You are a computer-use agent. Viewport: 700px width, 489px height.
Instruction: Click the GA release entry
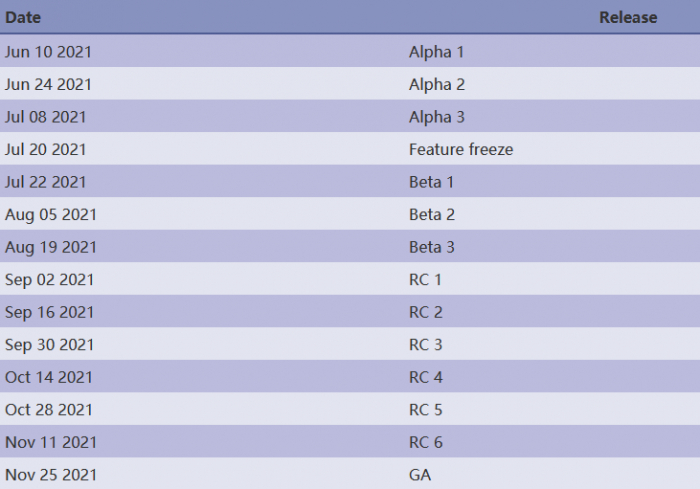click(x=420, y=474)
